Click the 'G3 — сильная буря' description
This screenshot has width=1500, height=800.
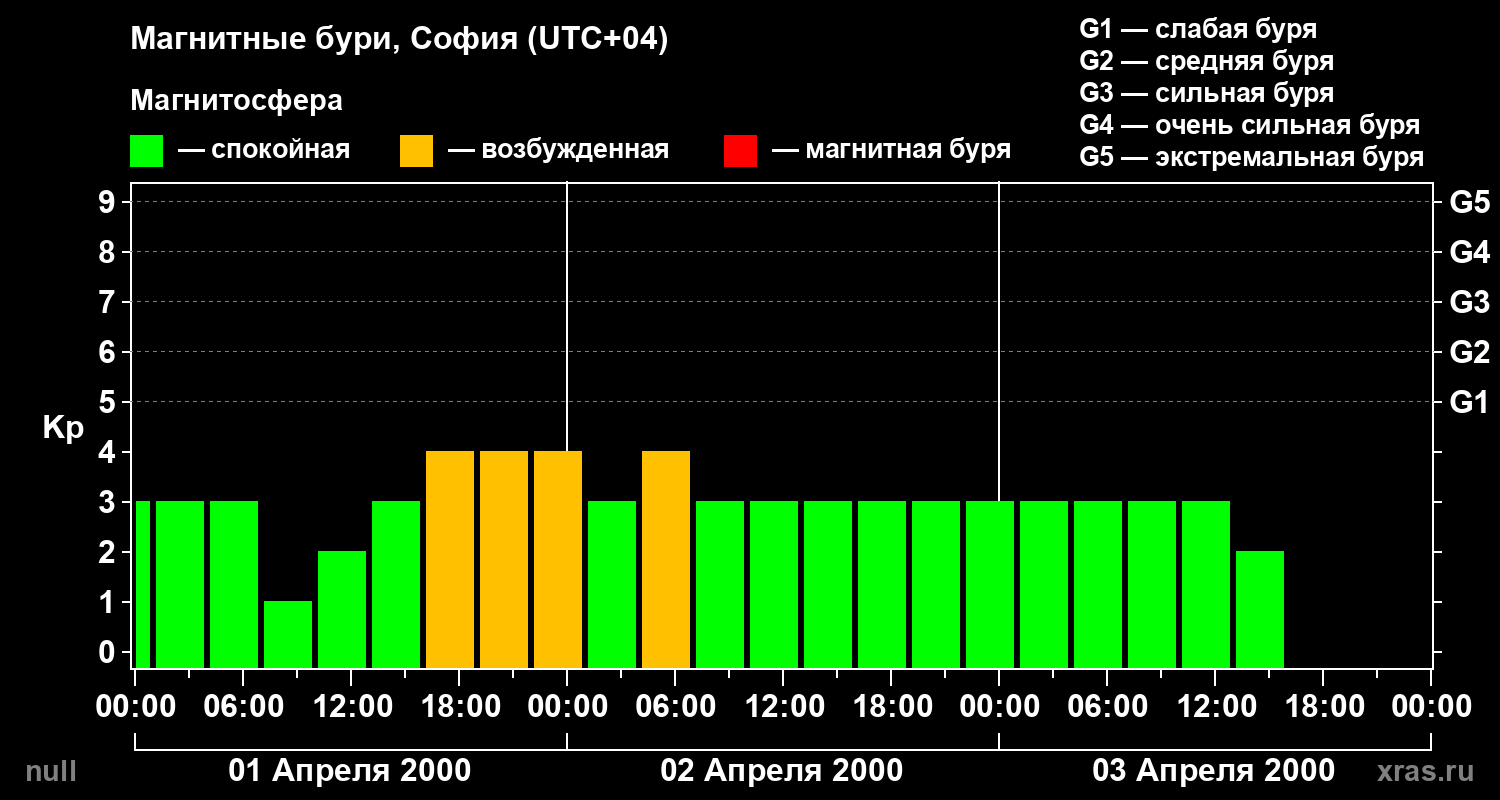1207,93
